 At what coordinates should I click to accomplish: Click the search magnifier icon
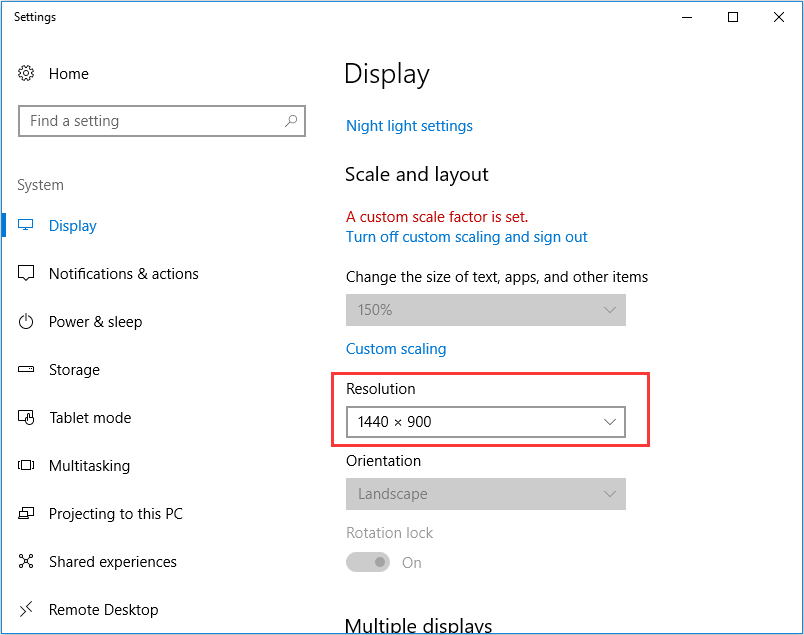pyautogui.click(x=291, y=121)
